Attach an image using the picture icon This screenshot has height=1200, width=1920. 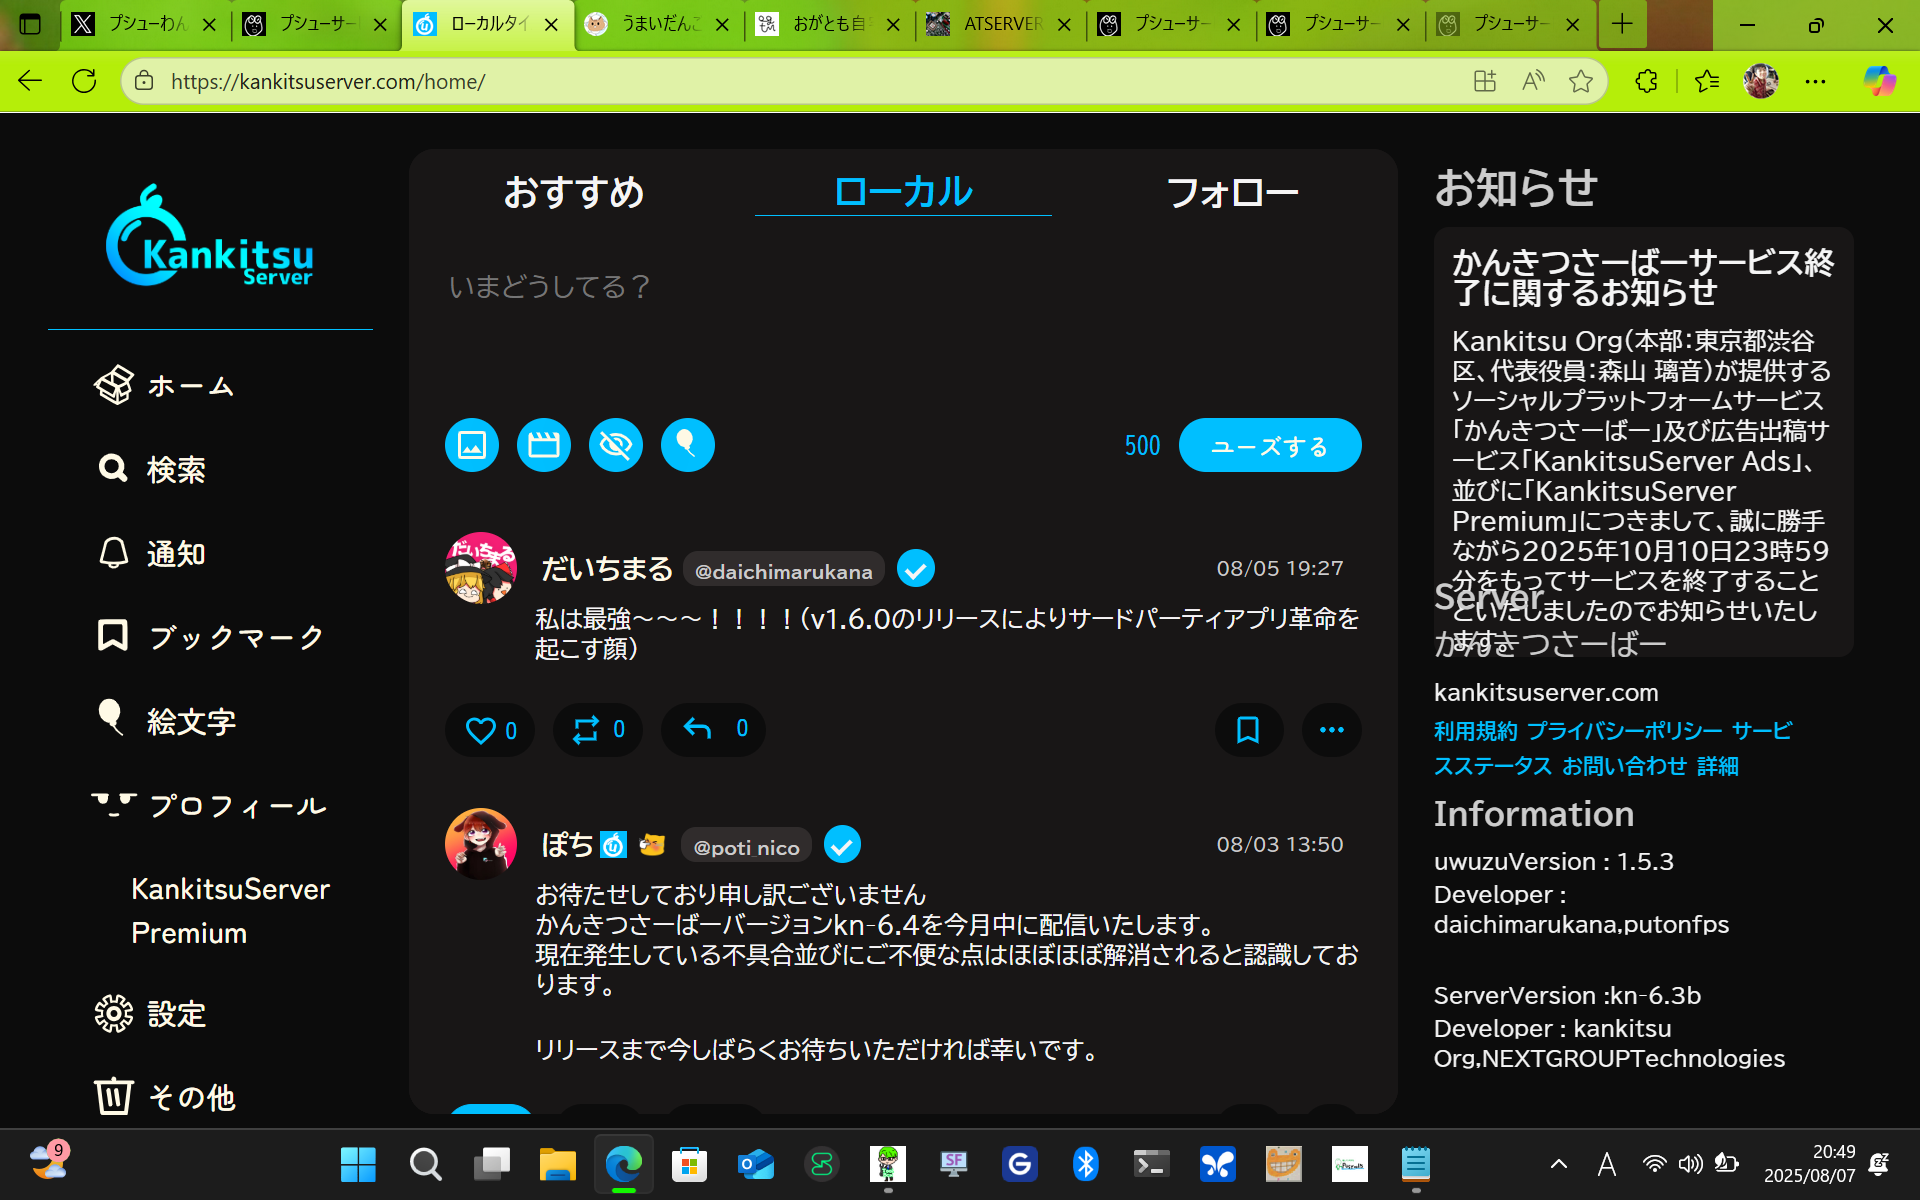(x=472, y=445)
